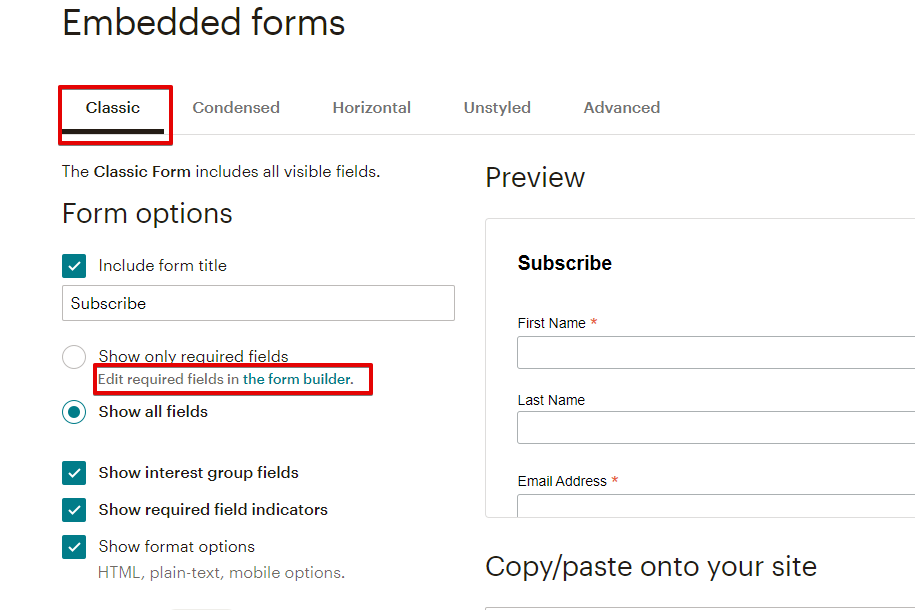Click the Embedded forms page heading

point(204,22)
